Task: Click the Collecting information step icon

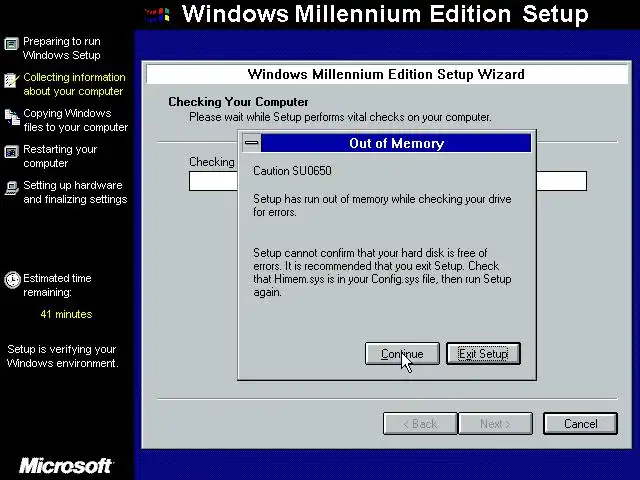Action: (11, 80)
